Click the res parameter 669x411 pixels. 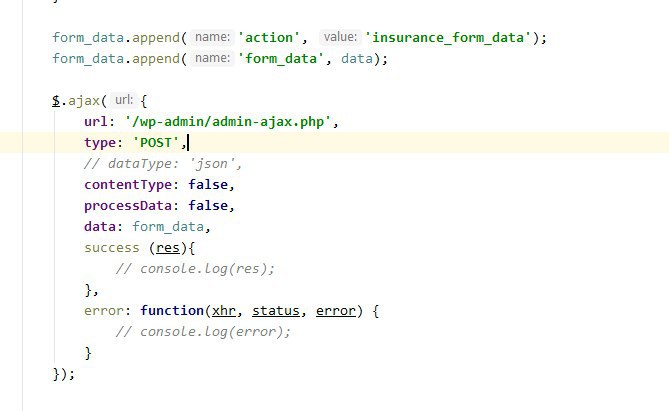[x=168, y=248]
